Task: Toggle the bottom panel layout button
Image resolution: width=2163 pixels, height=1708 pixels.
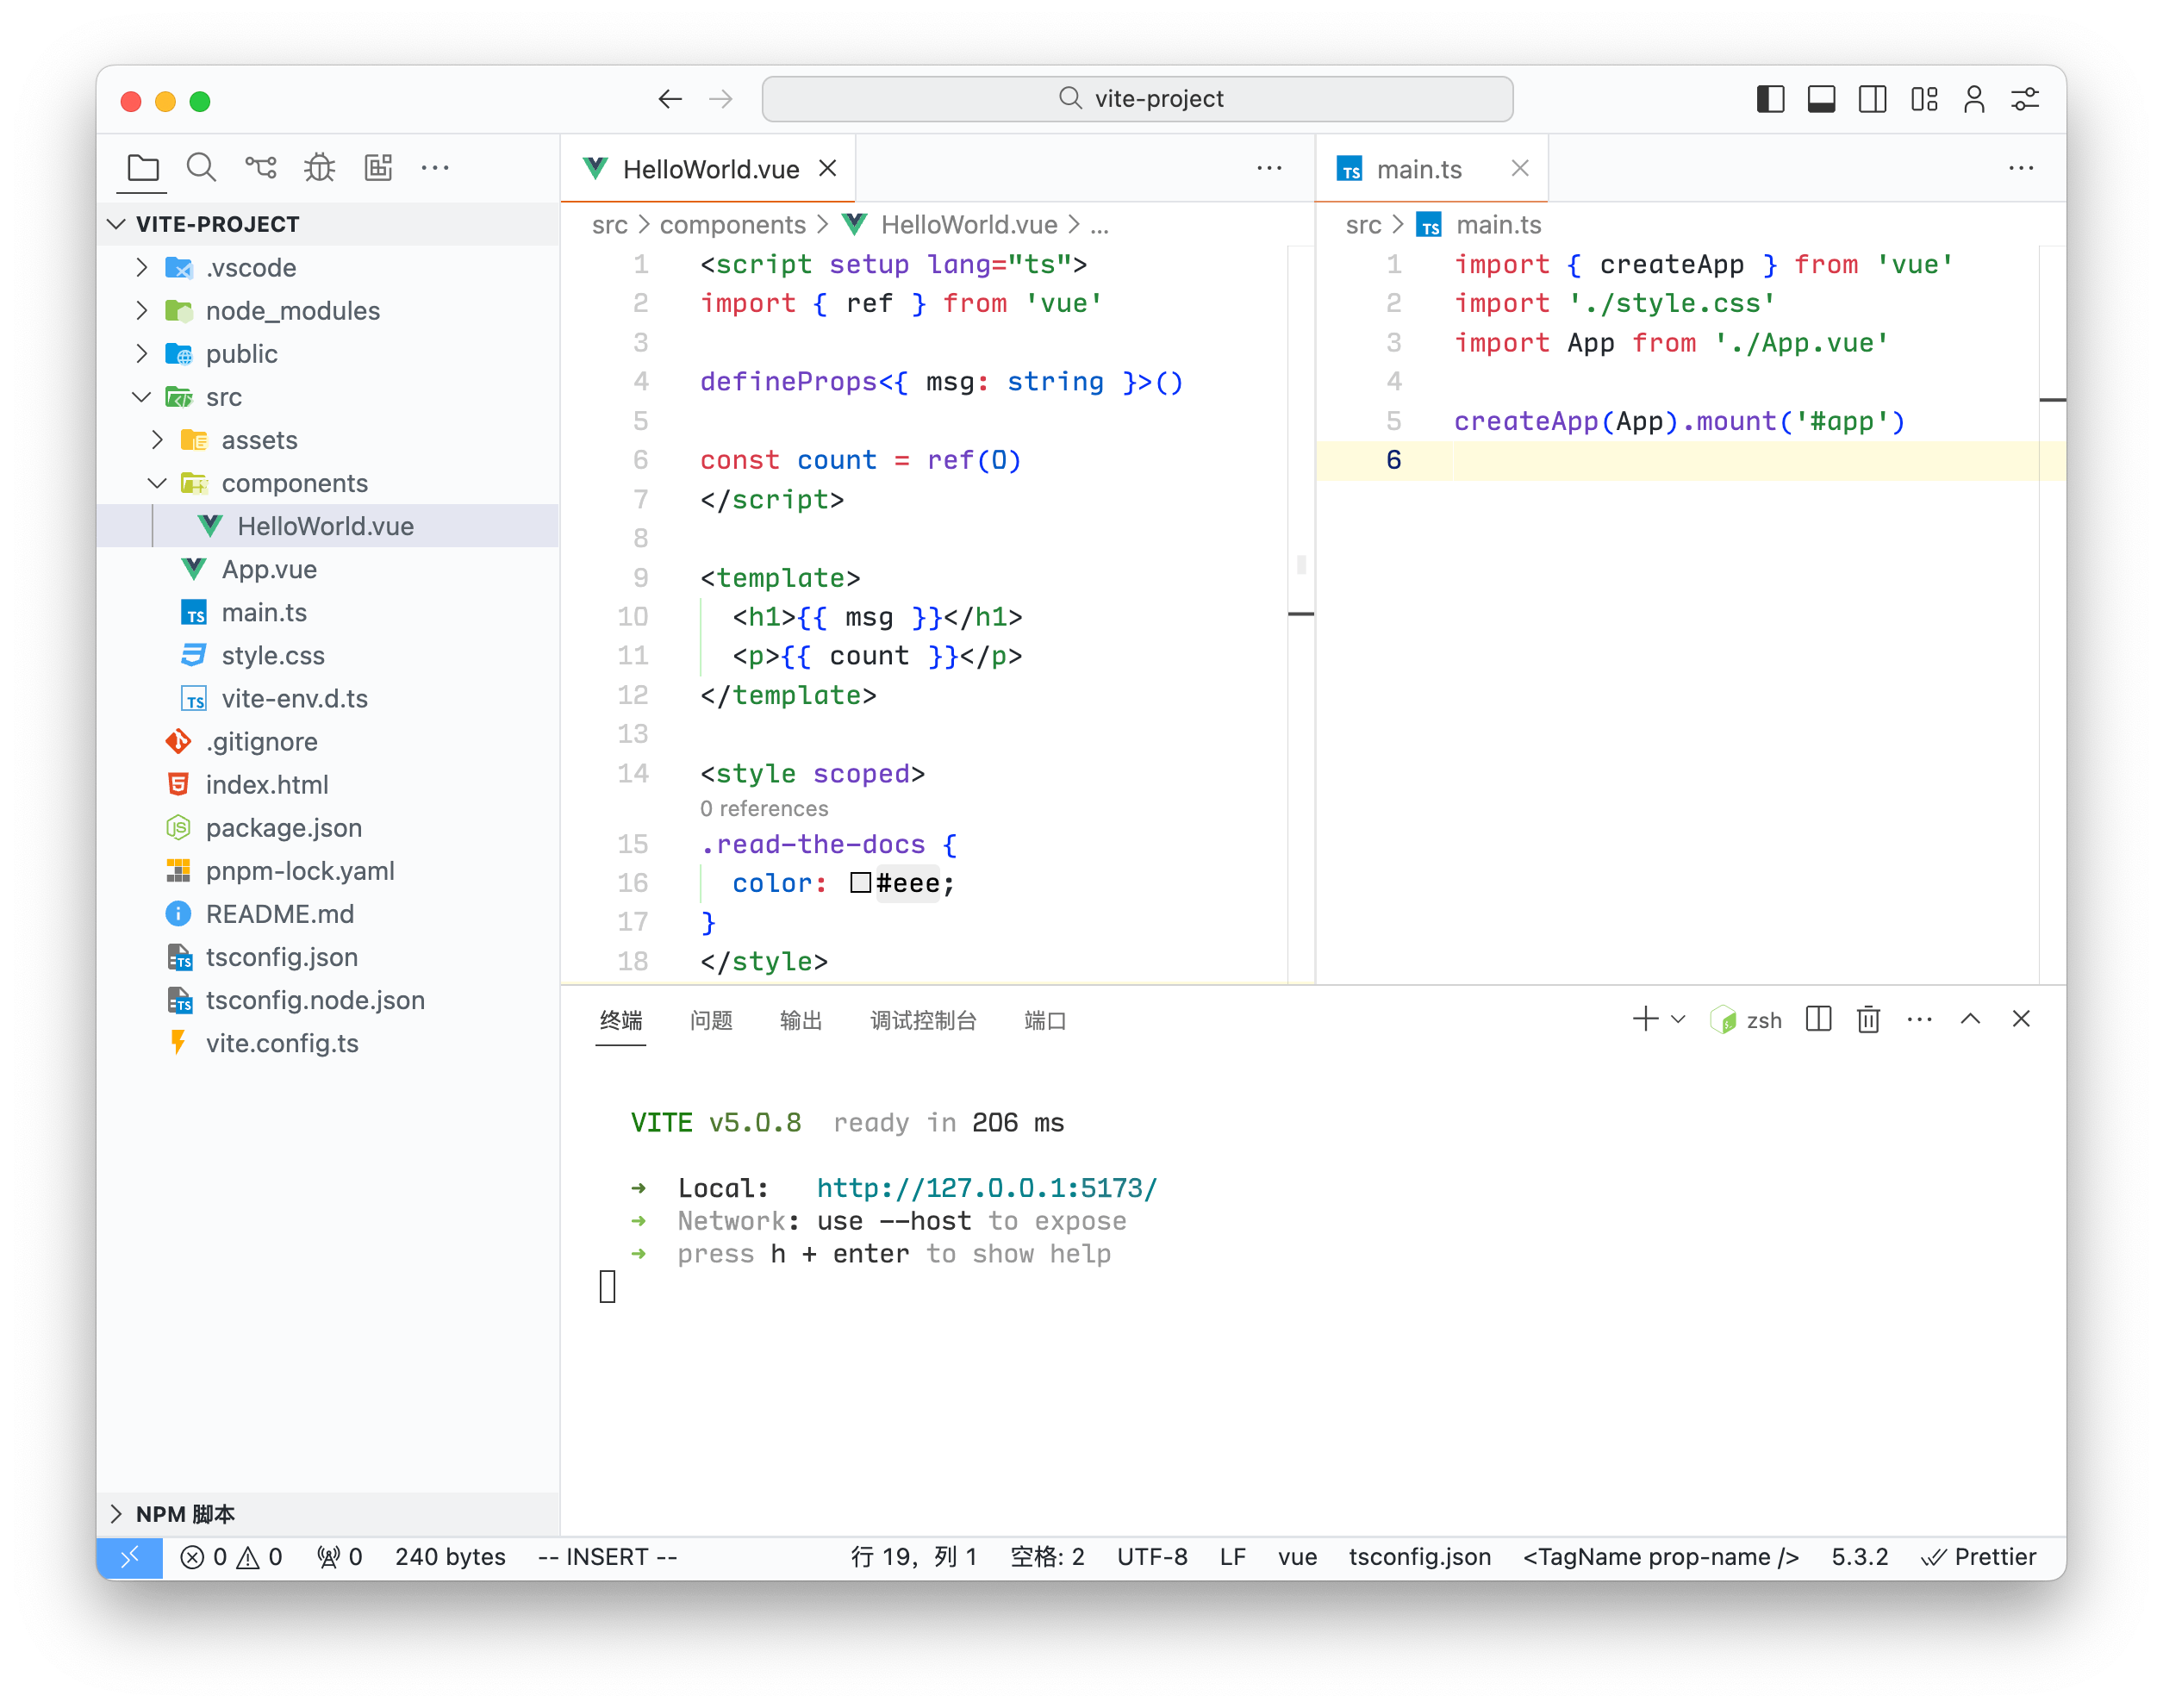Action: [1821, 99]
